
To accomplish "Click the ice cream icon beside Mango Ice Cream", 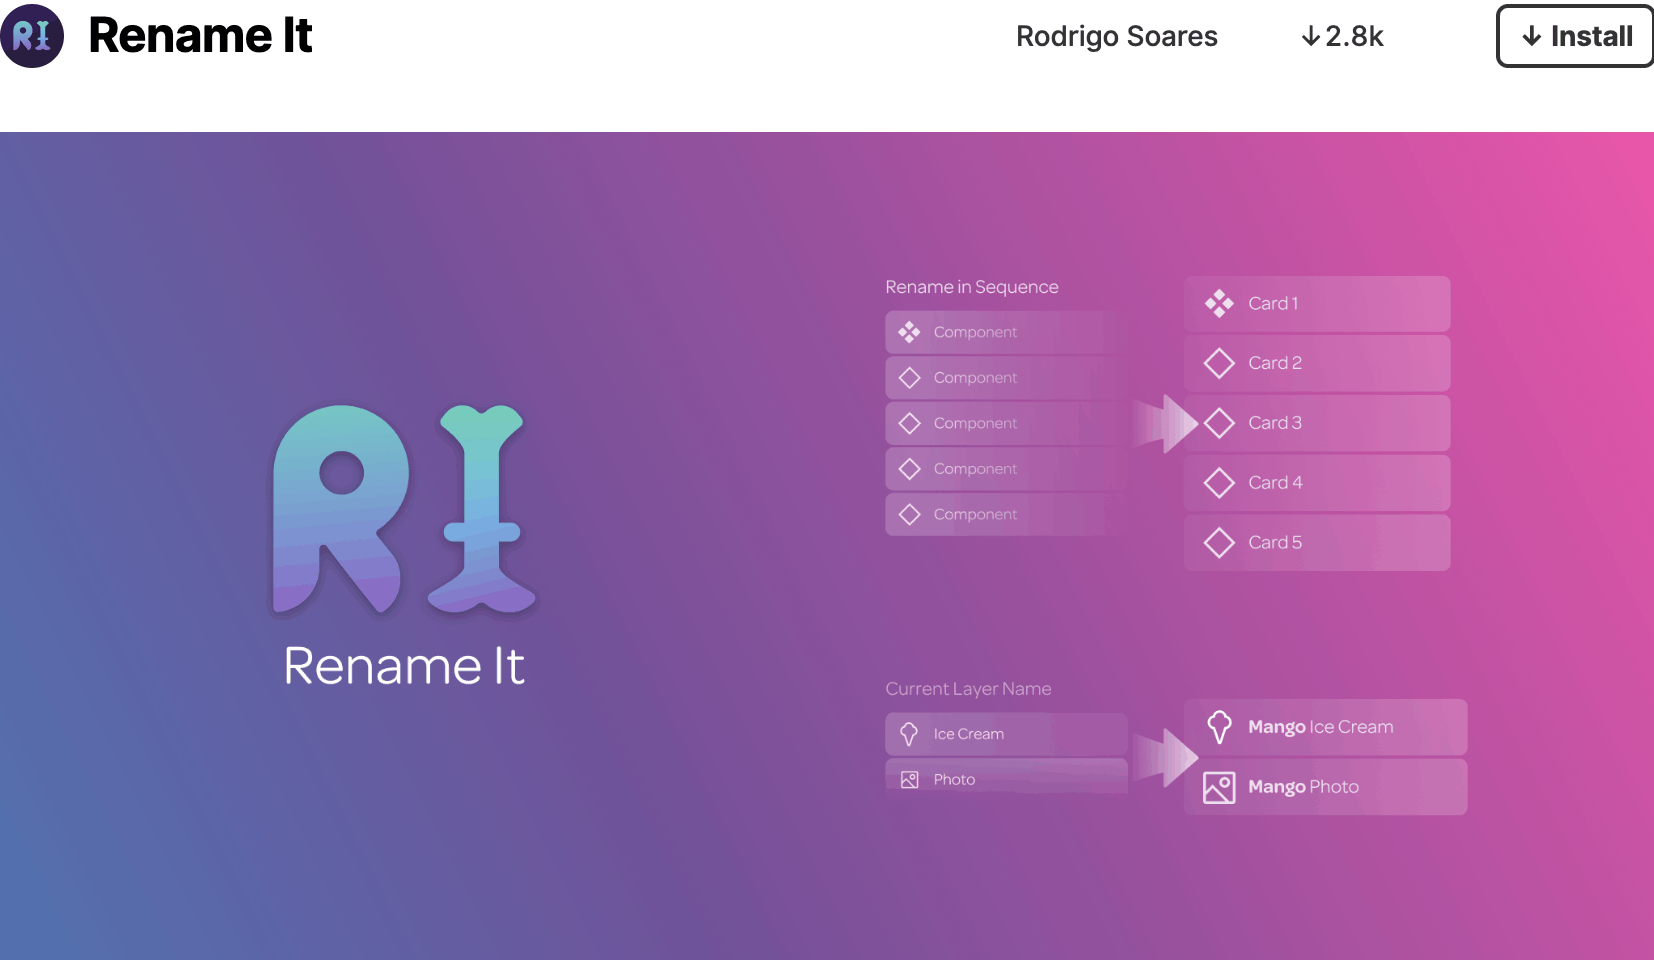I will coord(1219,727).
